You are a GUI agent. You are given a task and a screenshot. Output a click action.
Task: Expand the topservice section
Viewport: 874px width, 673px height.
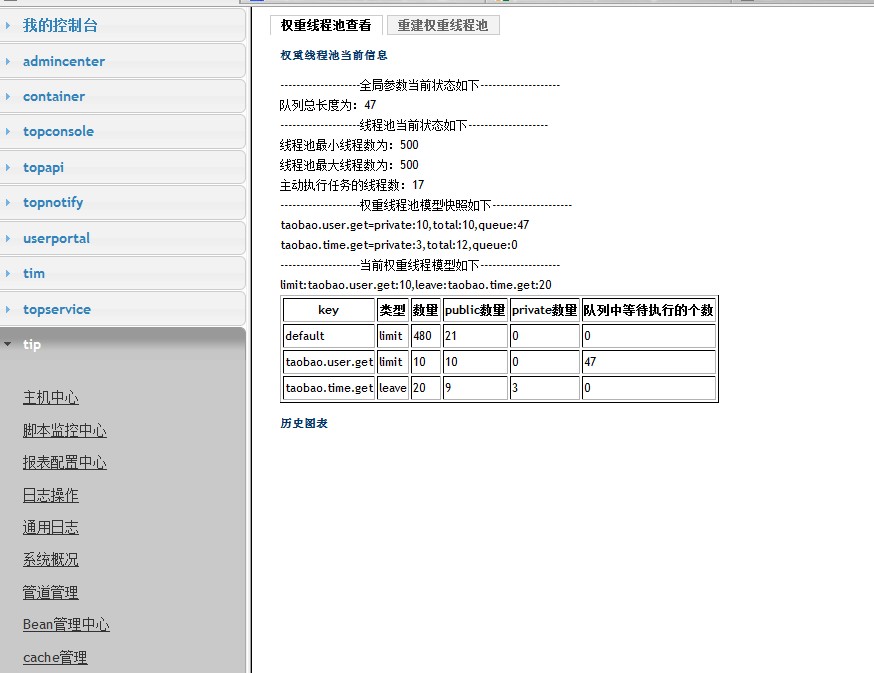click(x=122, y=309)
